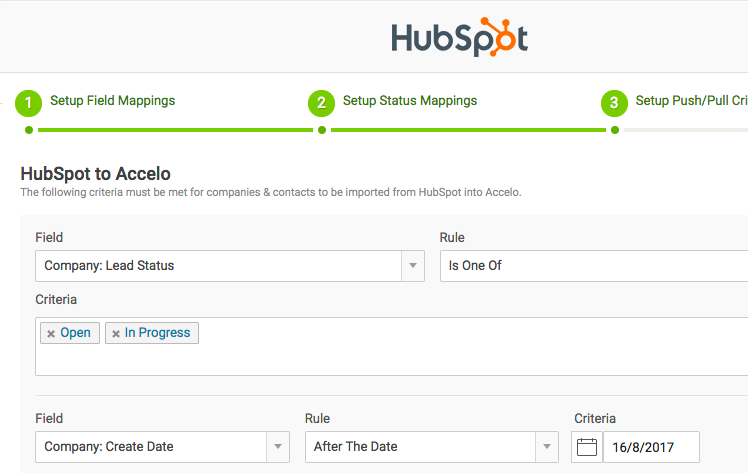748x473 pixels.
Task: Click the green step 3 number circle
Action: pyautogui.click(x=614, y=102)
